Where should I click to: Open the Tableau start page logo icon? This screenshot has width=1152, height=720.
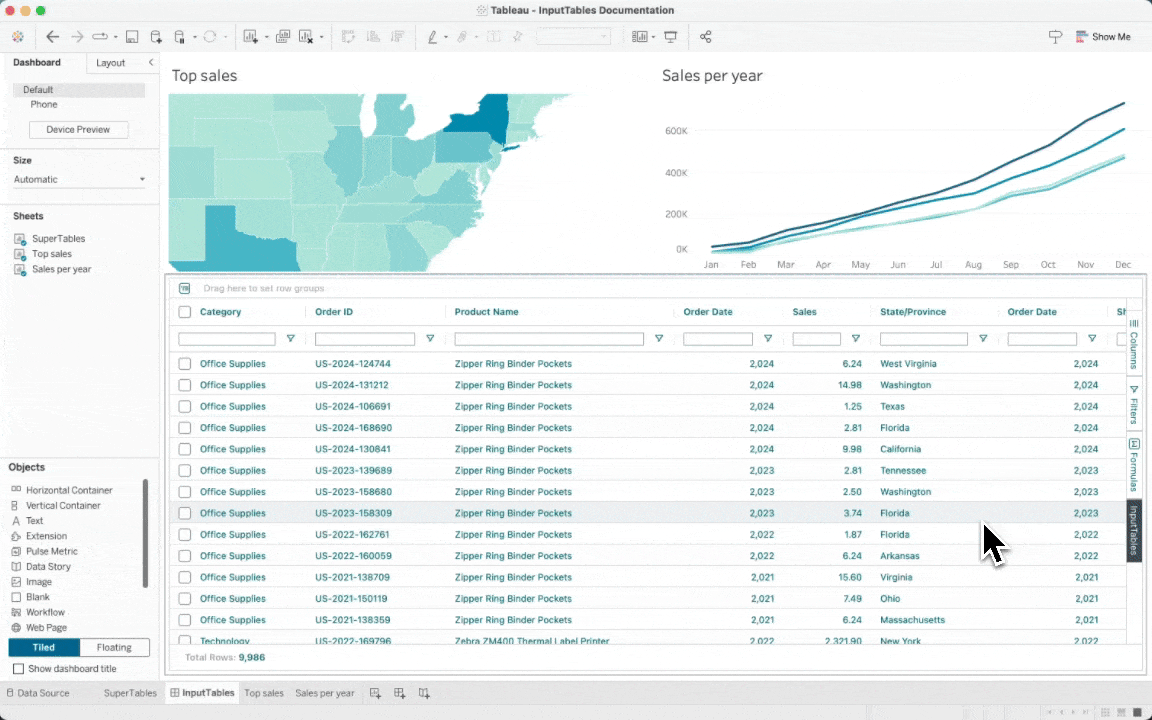pos(18,37)
